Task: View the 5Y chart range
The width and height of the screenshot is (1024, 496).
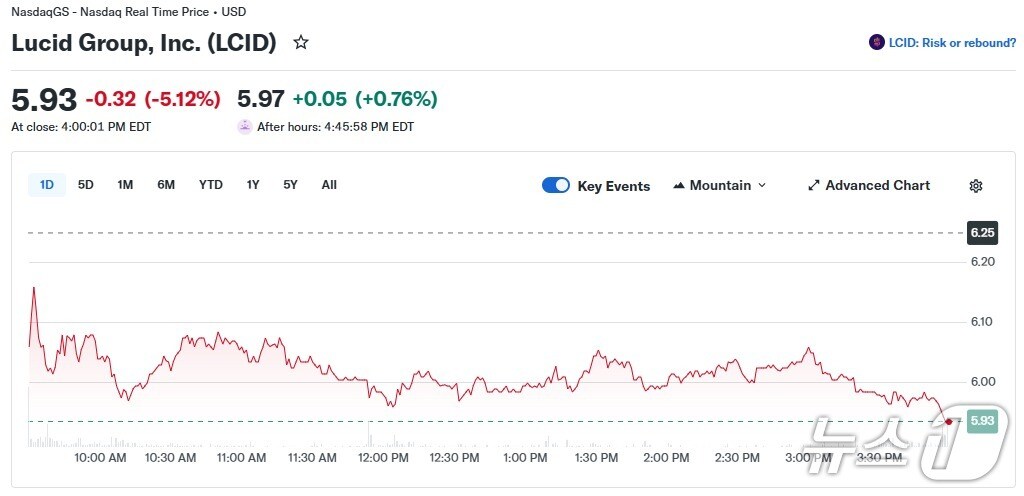Action: click(x=290, y=184)
